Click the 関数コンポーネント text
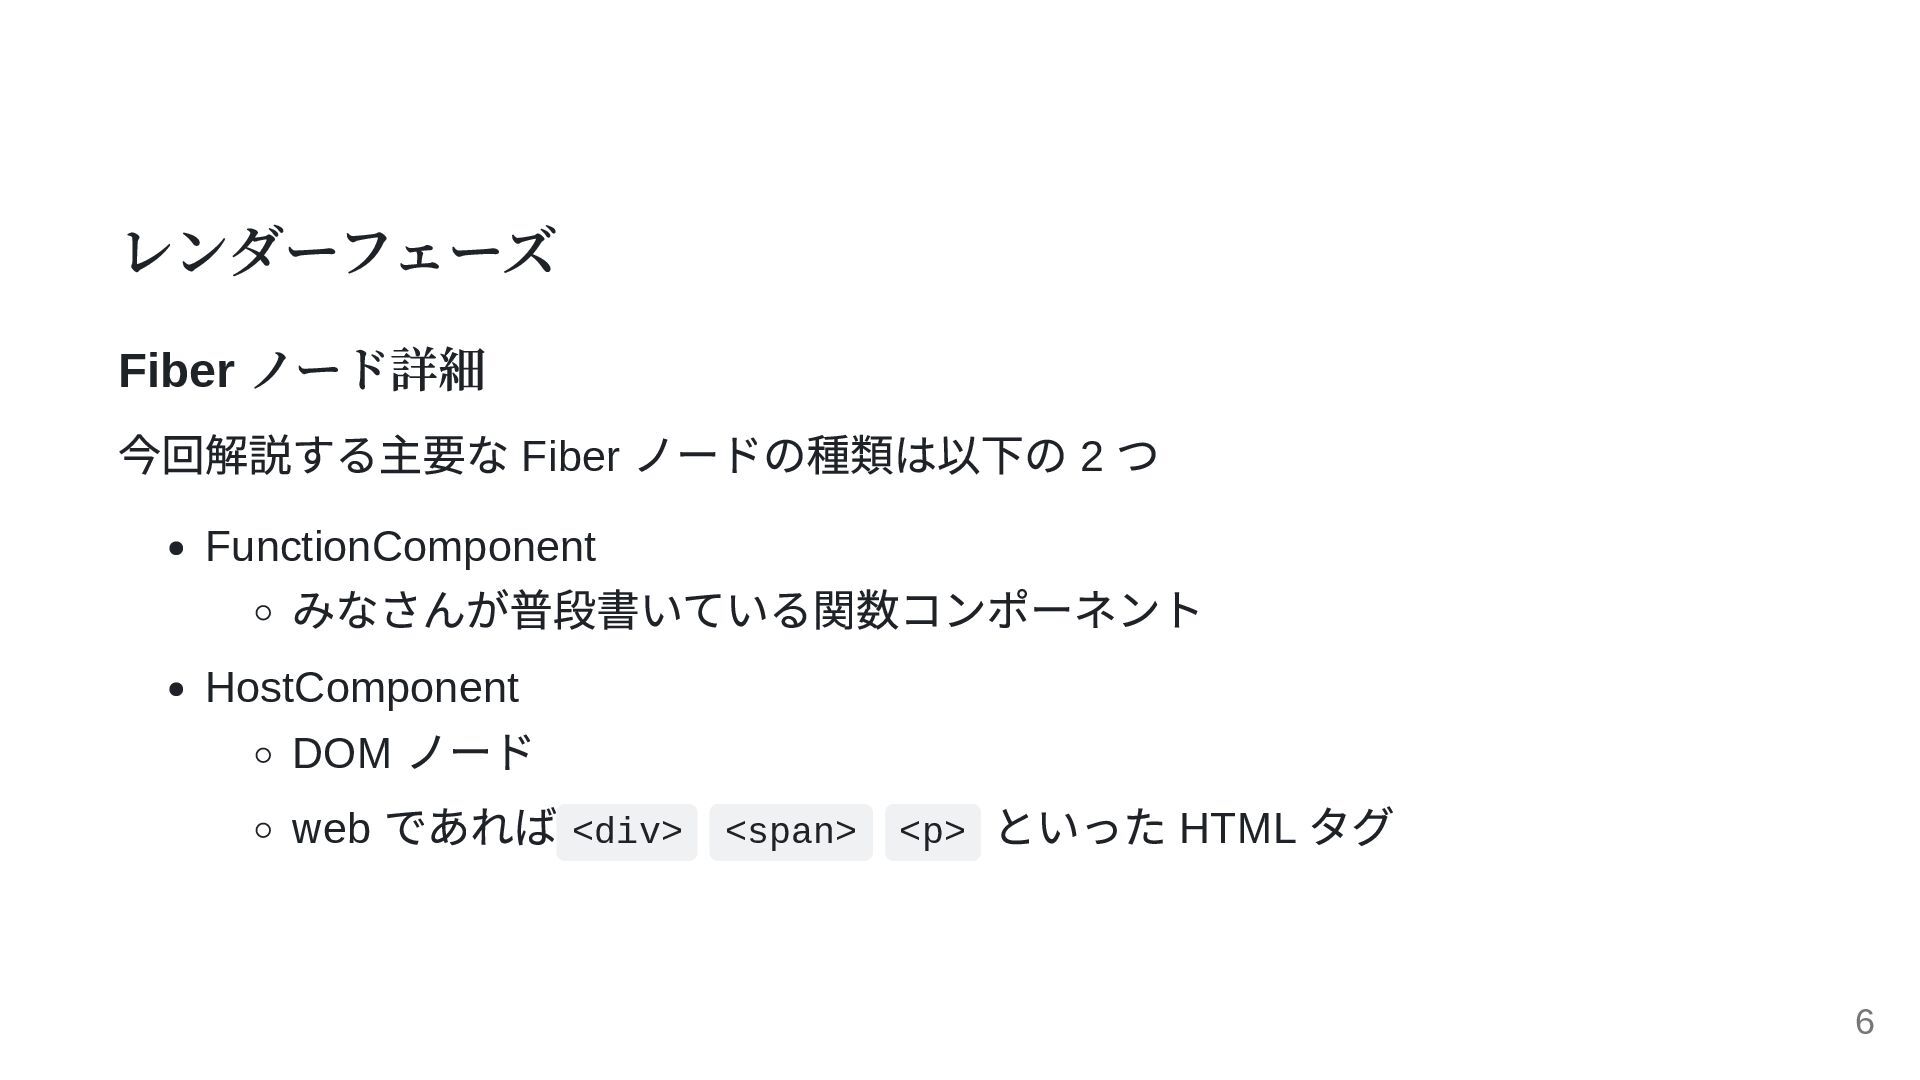1920x1080 pixels. pyautogui.click(x=1006, y=610)
